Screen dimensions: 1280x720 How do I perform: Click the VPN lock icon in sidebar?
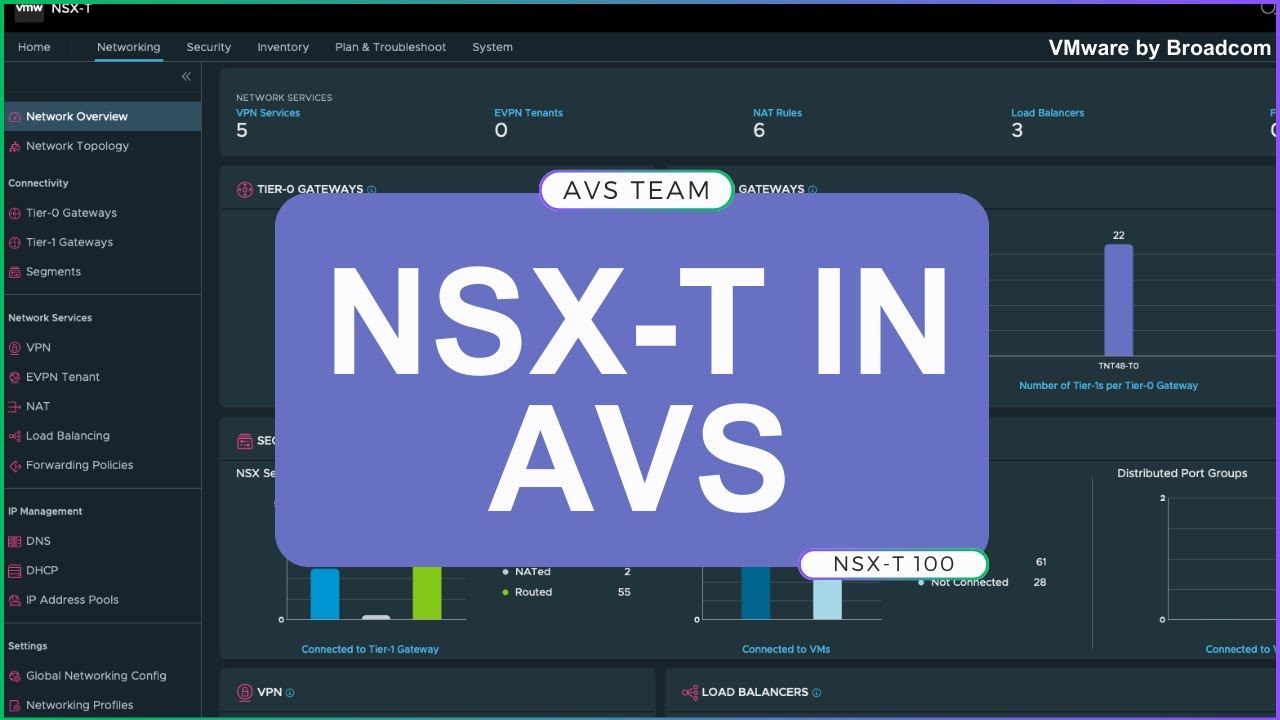tap(15, 348)
